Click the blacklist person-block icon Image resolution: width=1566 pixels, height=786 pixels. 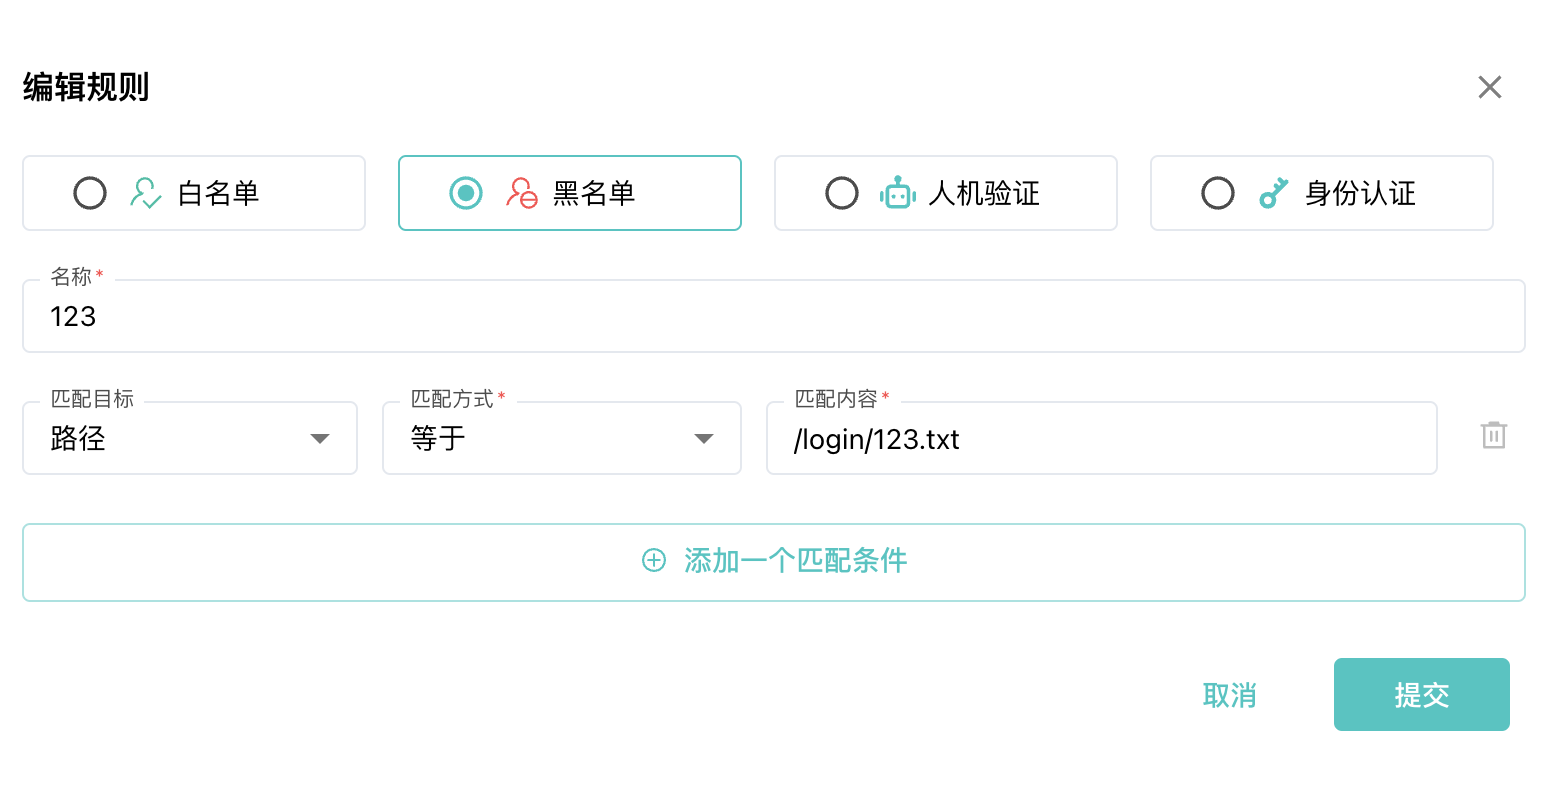pos(522,193)
